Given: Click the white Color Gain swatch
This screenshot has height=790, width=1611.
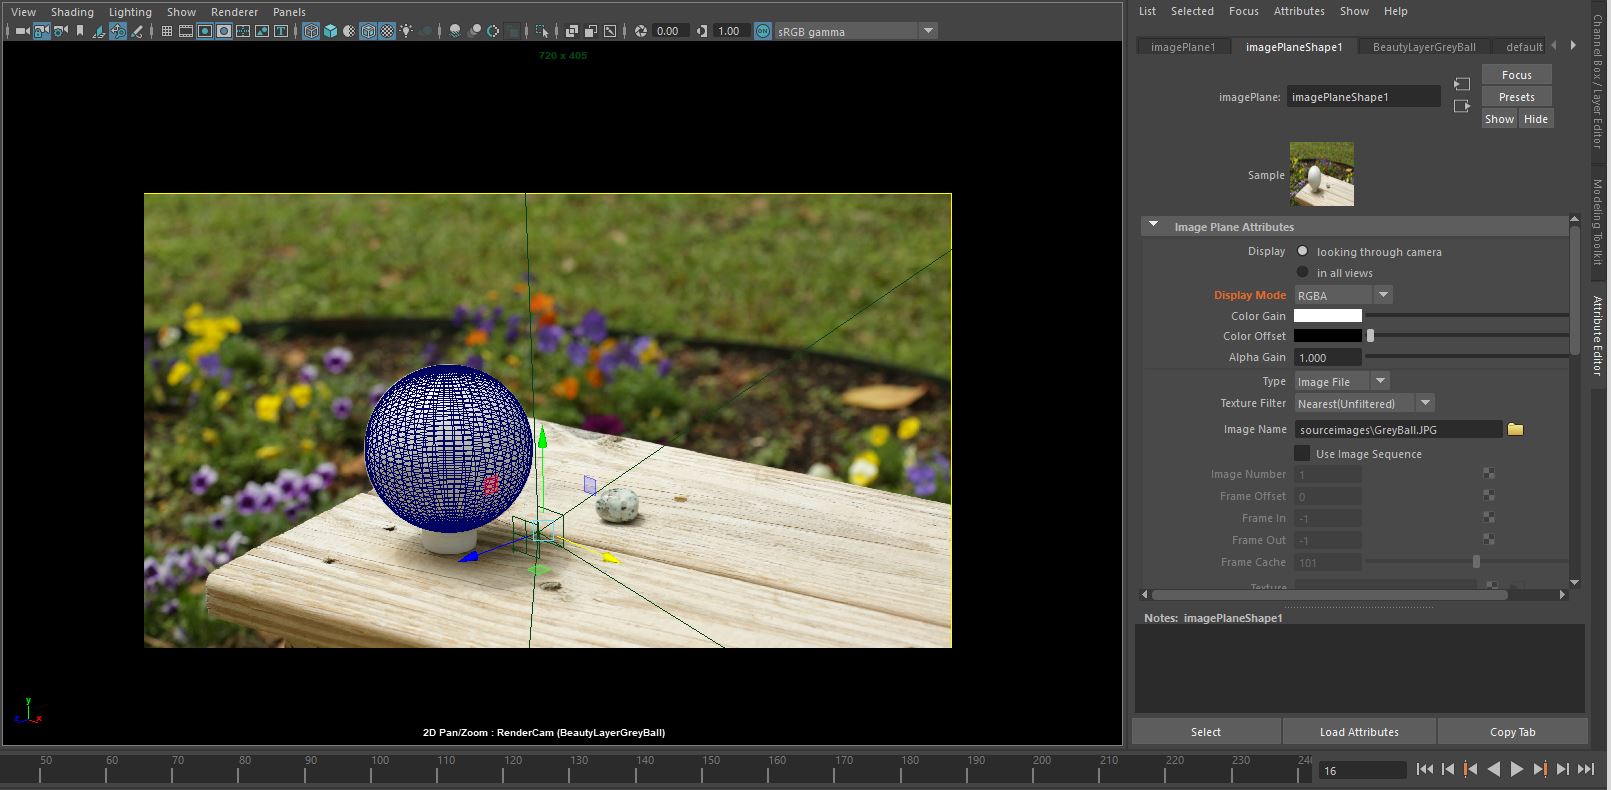Looking at the screenshot, I should [x=1327, y=316].
